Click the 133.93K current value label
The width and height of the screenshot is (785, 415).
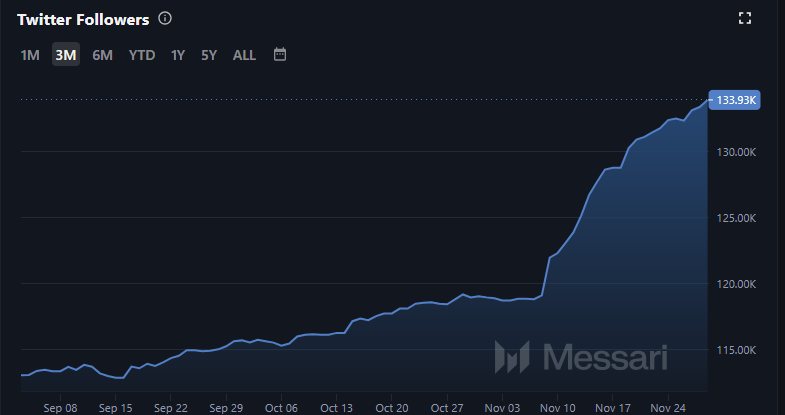[735, 100]
